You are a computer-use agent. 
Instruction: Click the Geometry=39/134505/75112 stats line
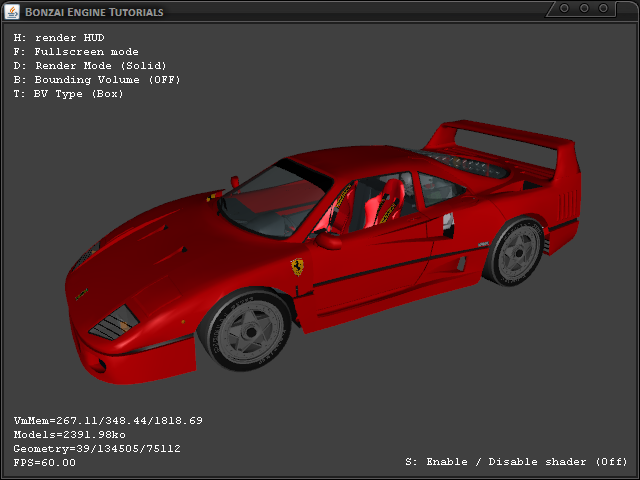click(97, 448)
